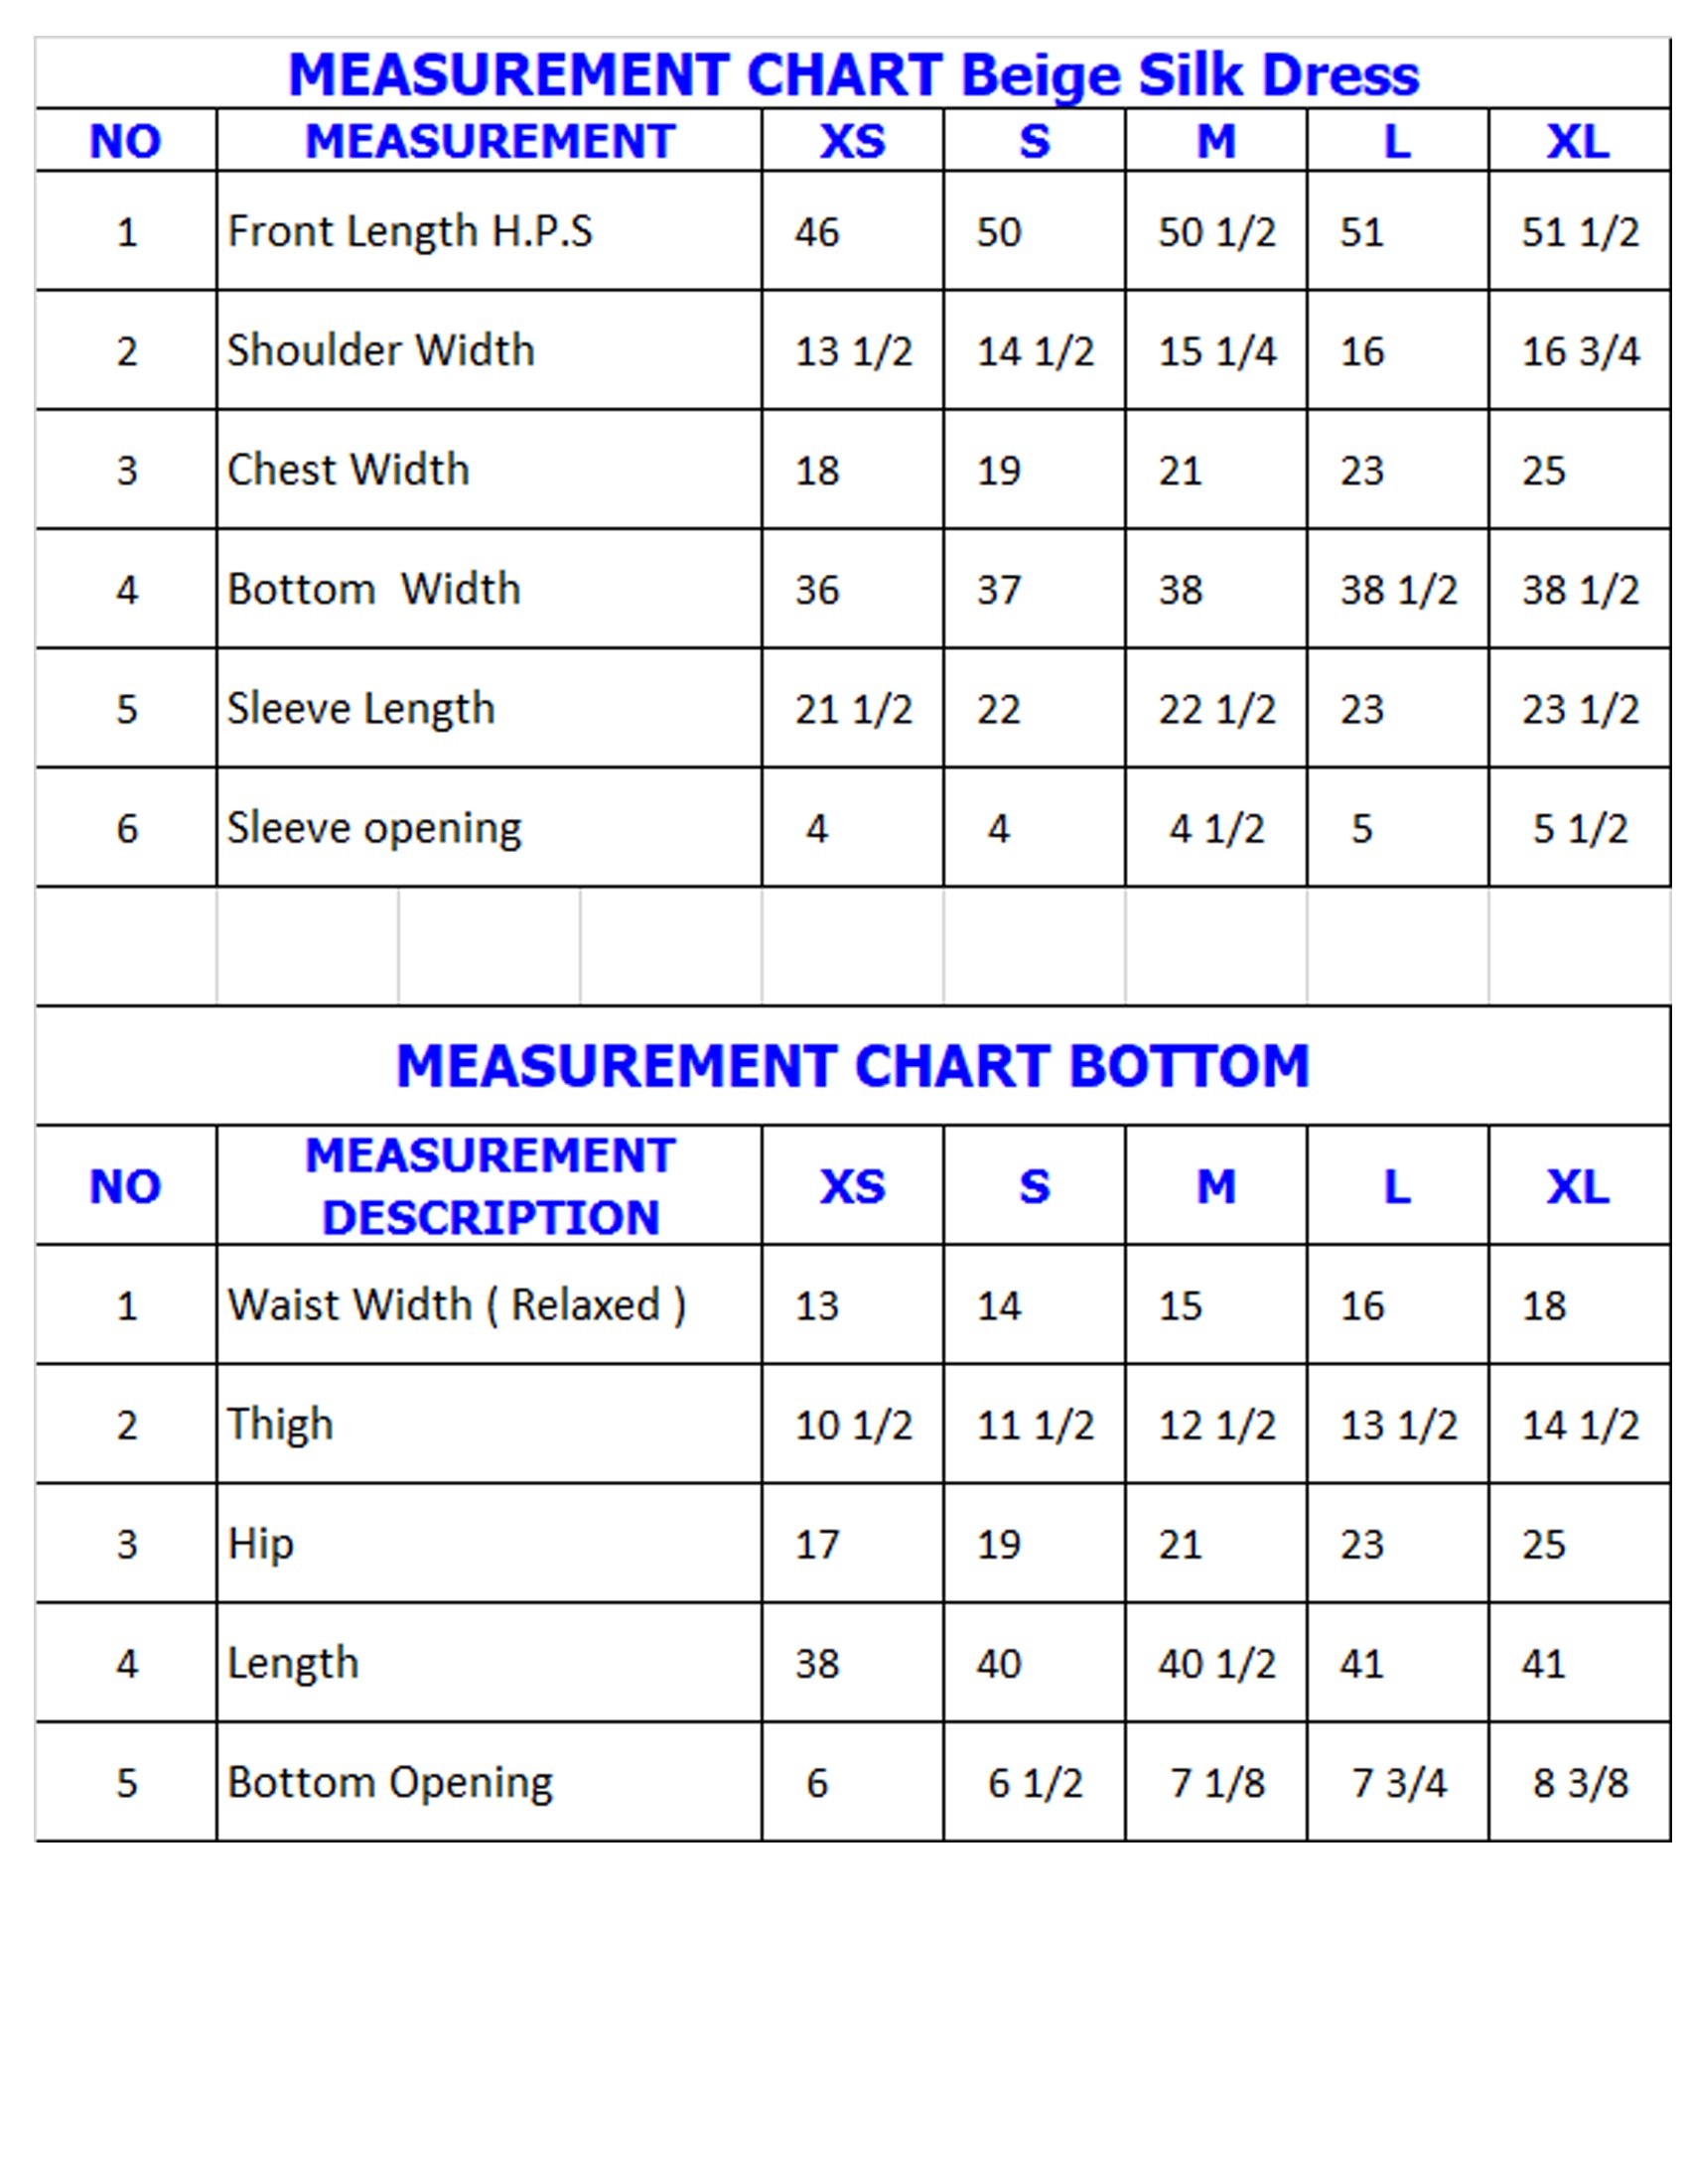Click the dress chart title heading
Image resolution: width=1688 pixels, height=2184 pixels.
(853, 75)
